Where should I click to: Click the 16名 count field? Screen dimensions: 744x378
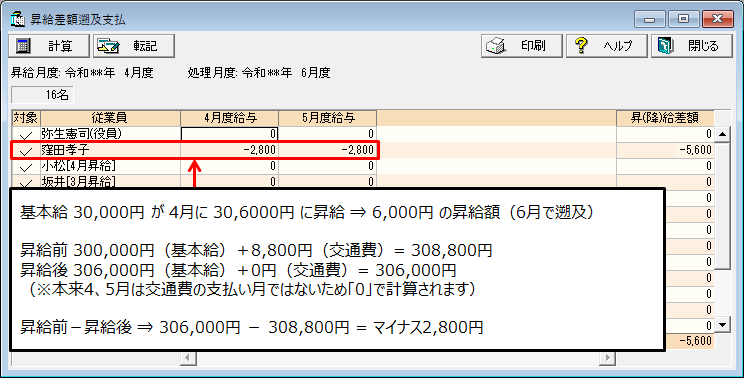tap(42, 95)
